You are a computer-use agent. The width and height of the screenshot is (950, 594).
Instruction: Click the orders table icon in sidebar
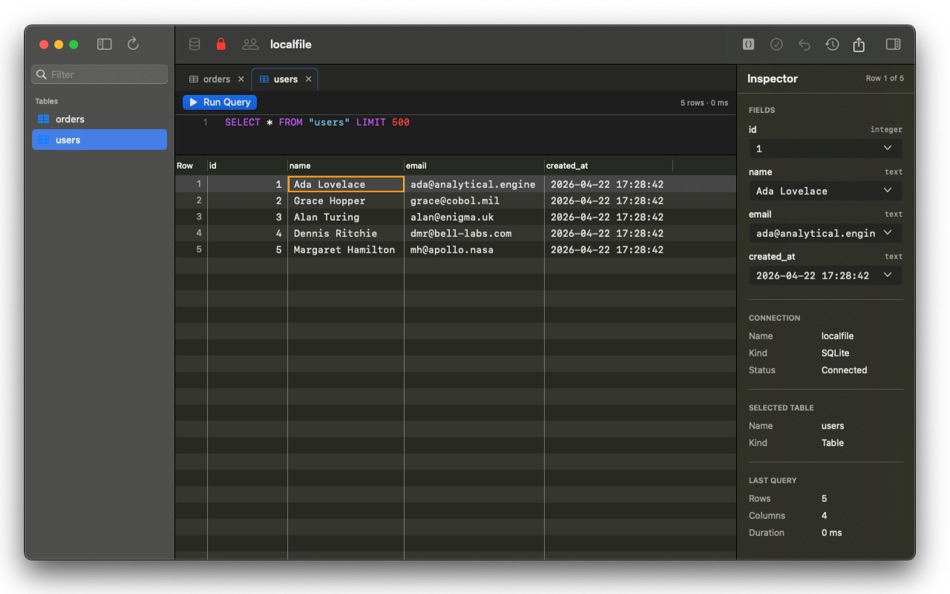[44, 119]
